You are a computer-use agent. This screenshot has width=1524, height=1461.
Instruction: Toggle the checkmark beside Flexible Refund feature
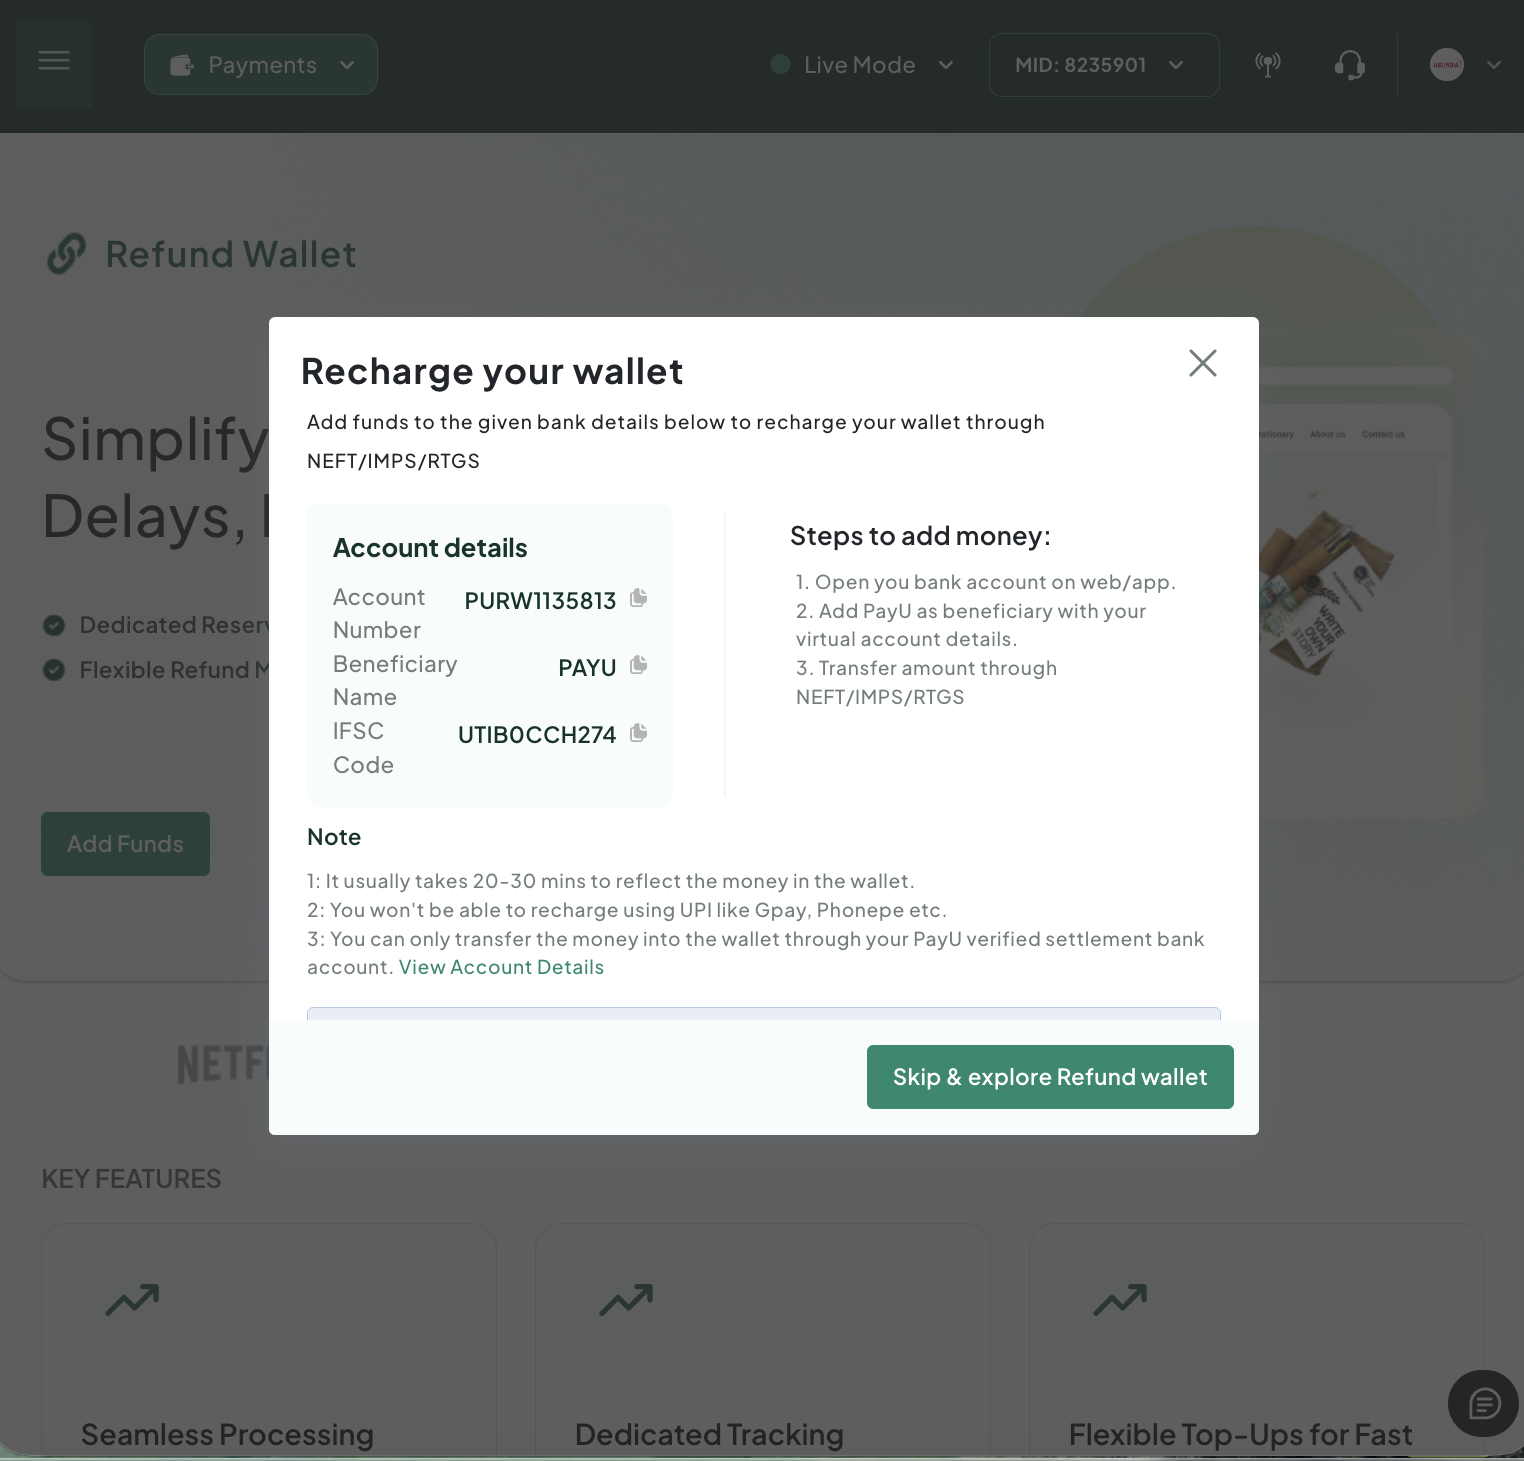pyautogui.click(x=54, y=670)
